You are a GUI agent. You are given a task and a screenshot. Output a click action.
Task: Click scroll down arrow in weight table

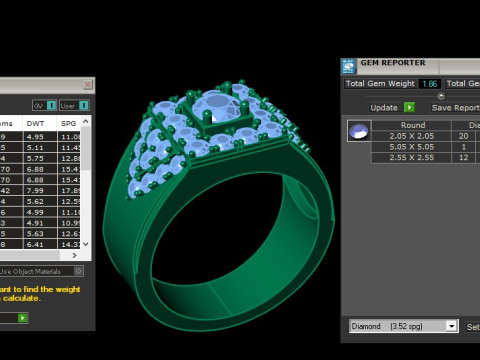click(86, 244)
